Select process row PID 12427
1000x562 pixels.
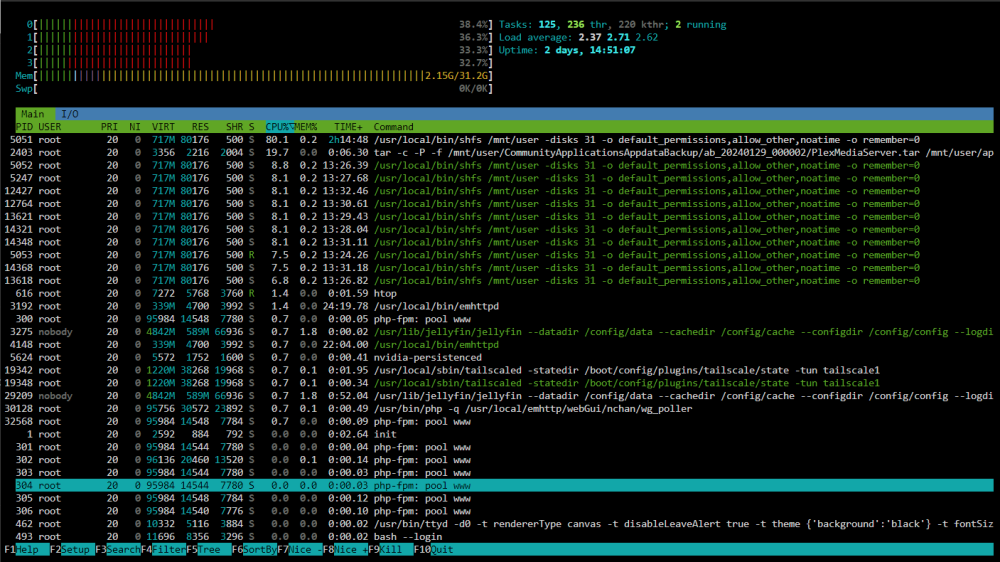[x=500, y=190]
